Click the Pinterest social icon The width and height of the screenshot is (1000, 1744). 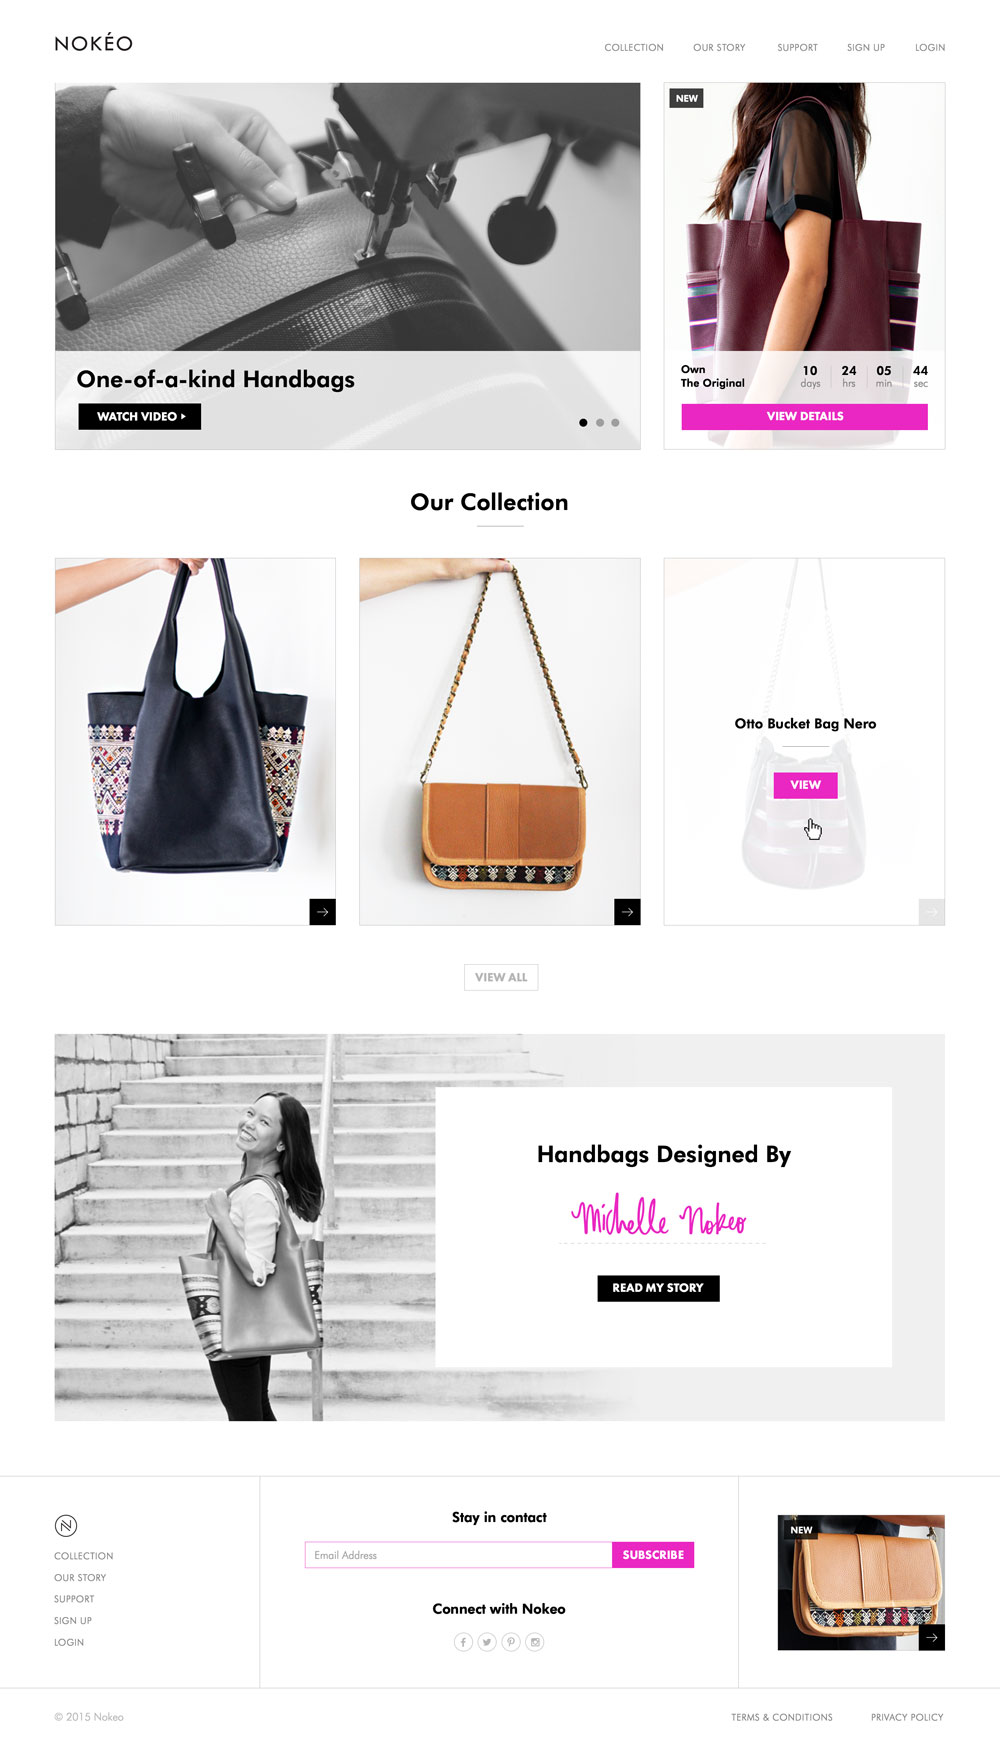pos(511,1642)
